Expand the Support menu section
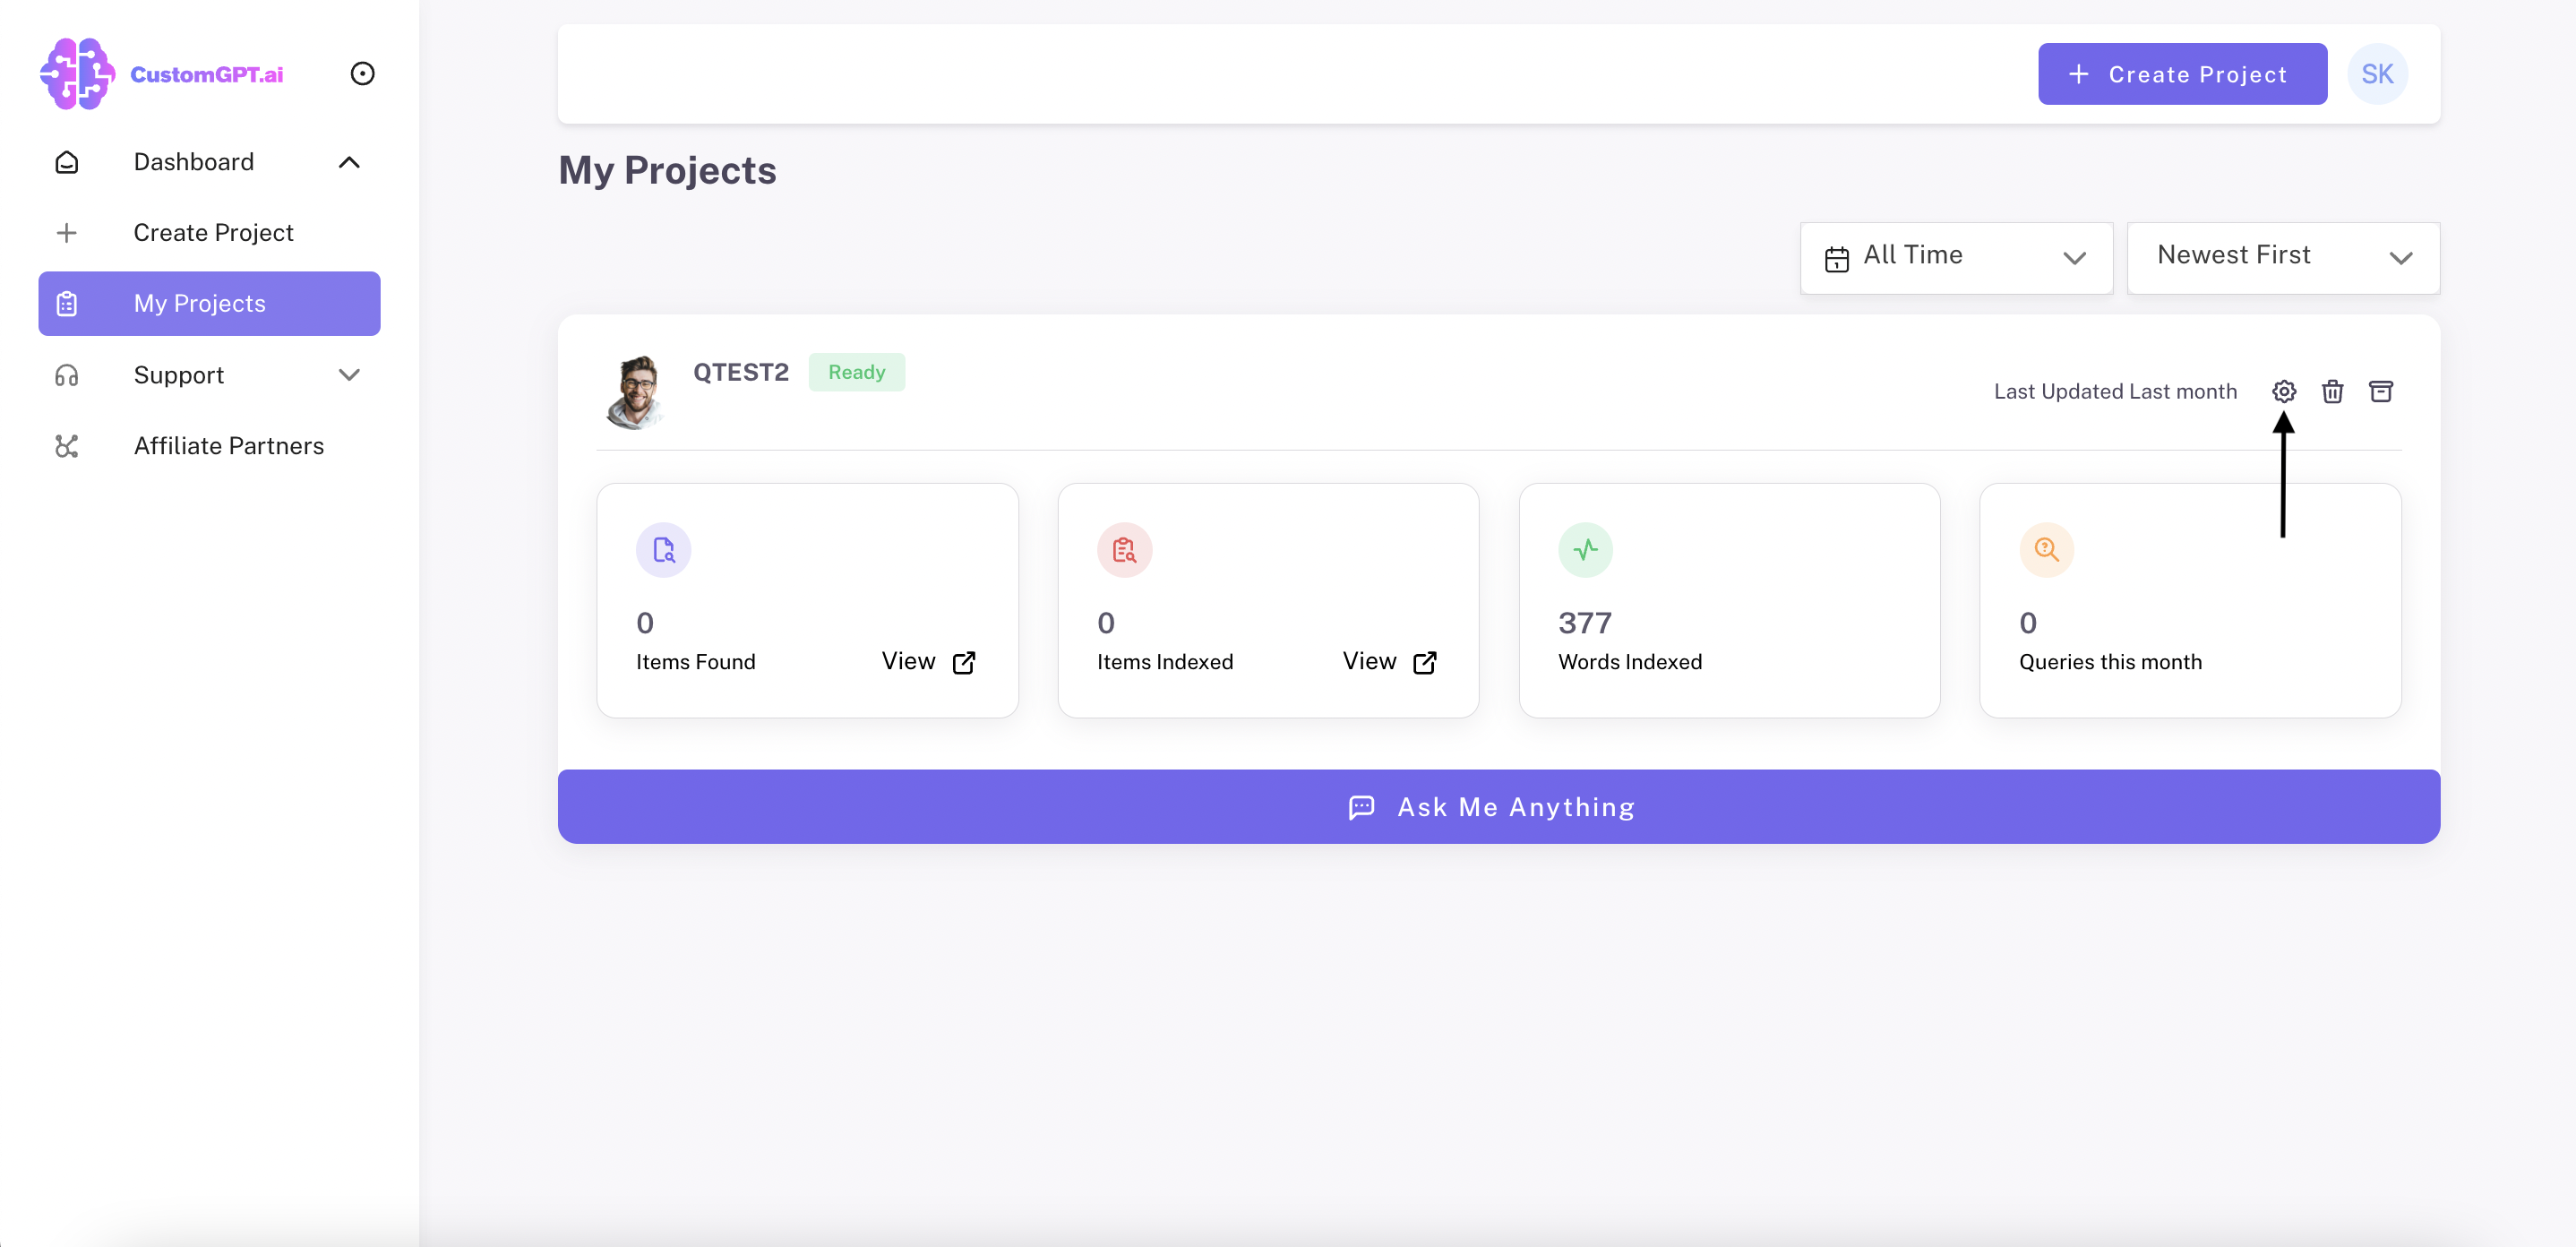The width and height of the screenshot is (2576, 1247). [349, 375]
